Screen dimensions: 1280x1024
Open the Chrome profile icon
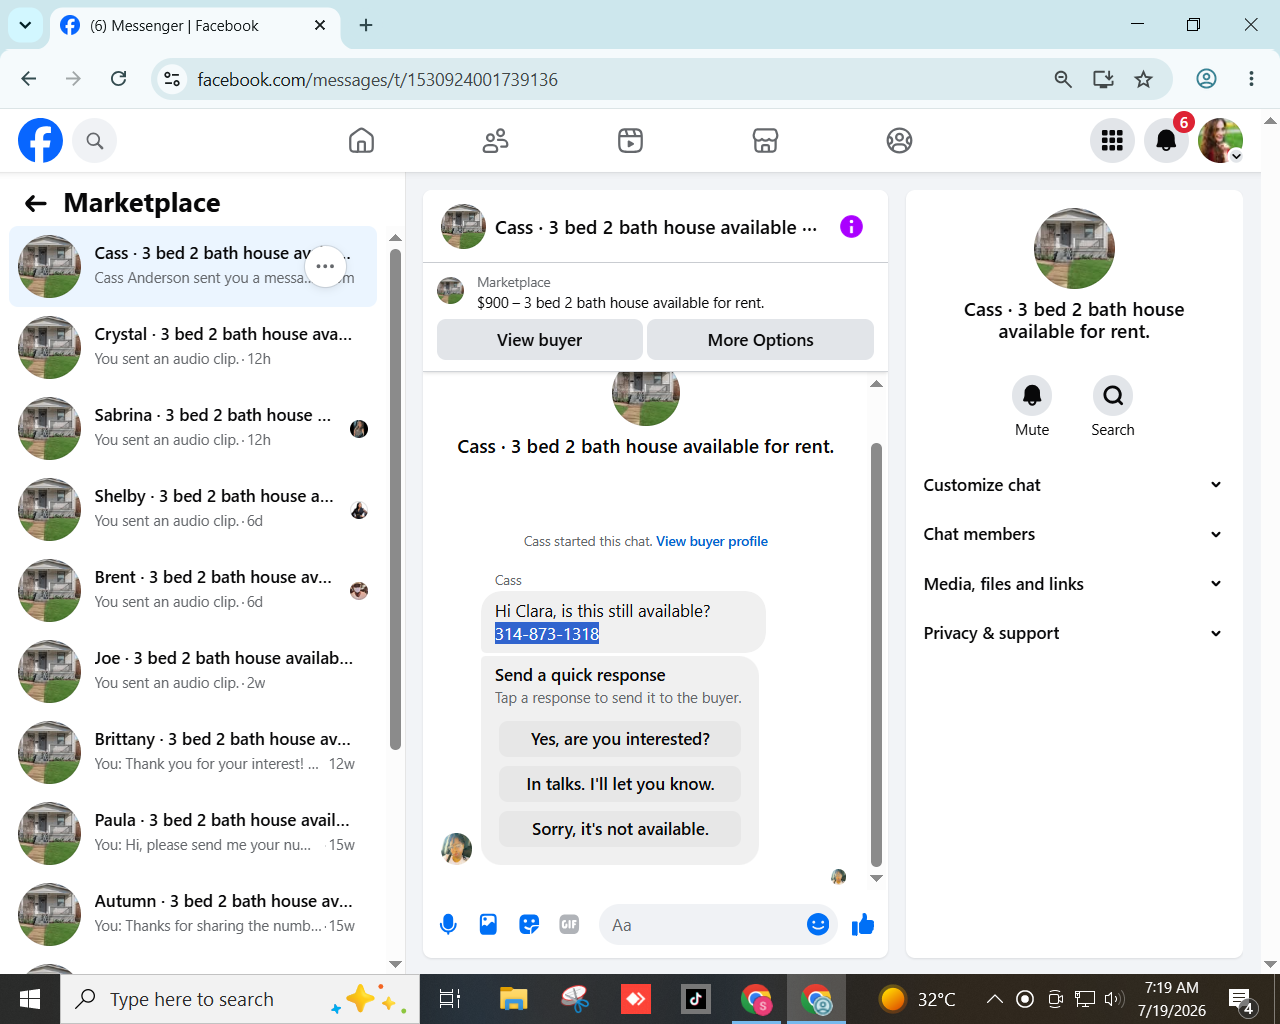(1207, 79)
